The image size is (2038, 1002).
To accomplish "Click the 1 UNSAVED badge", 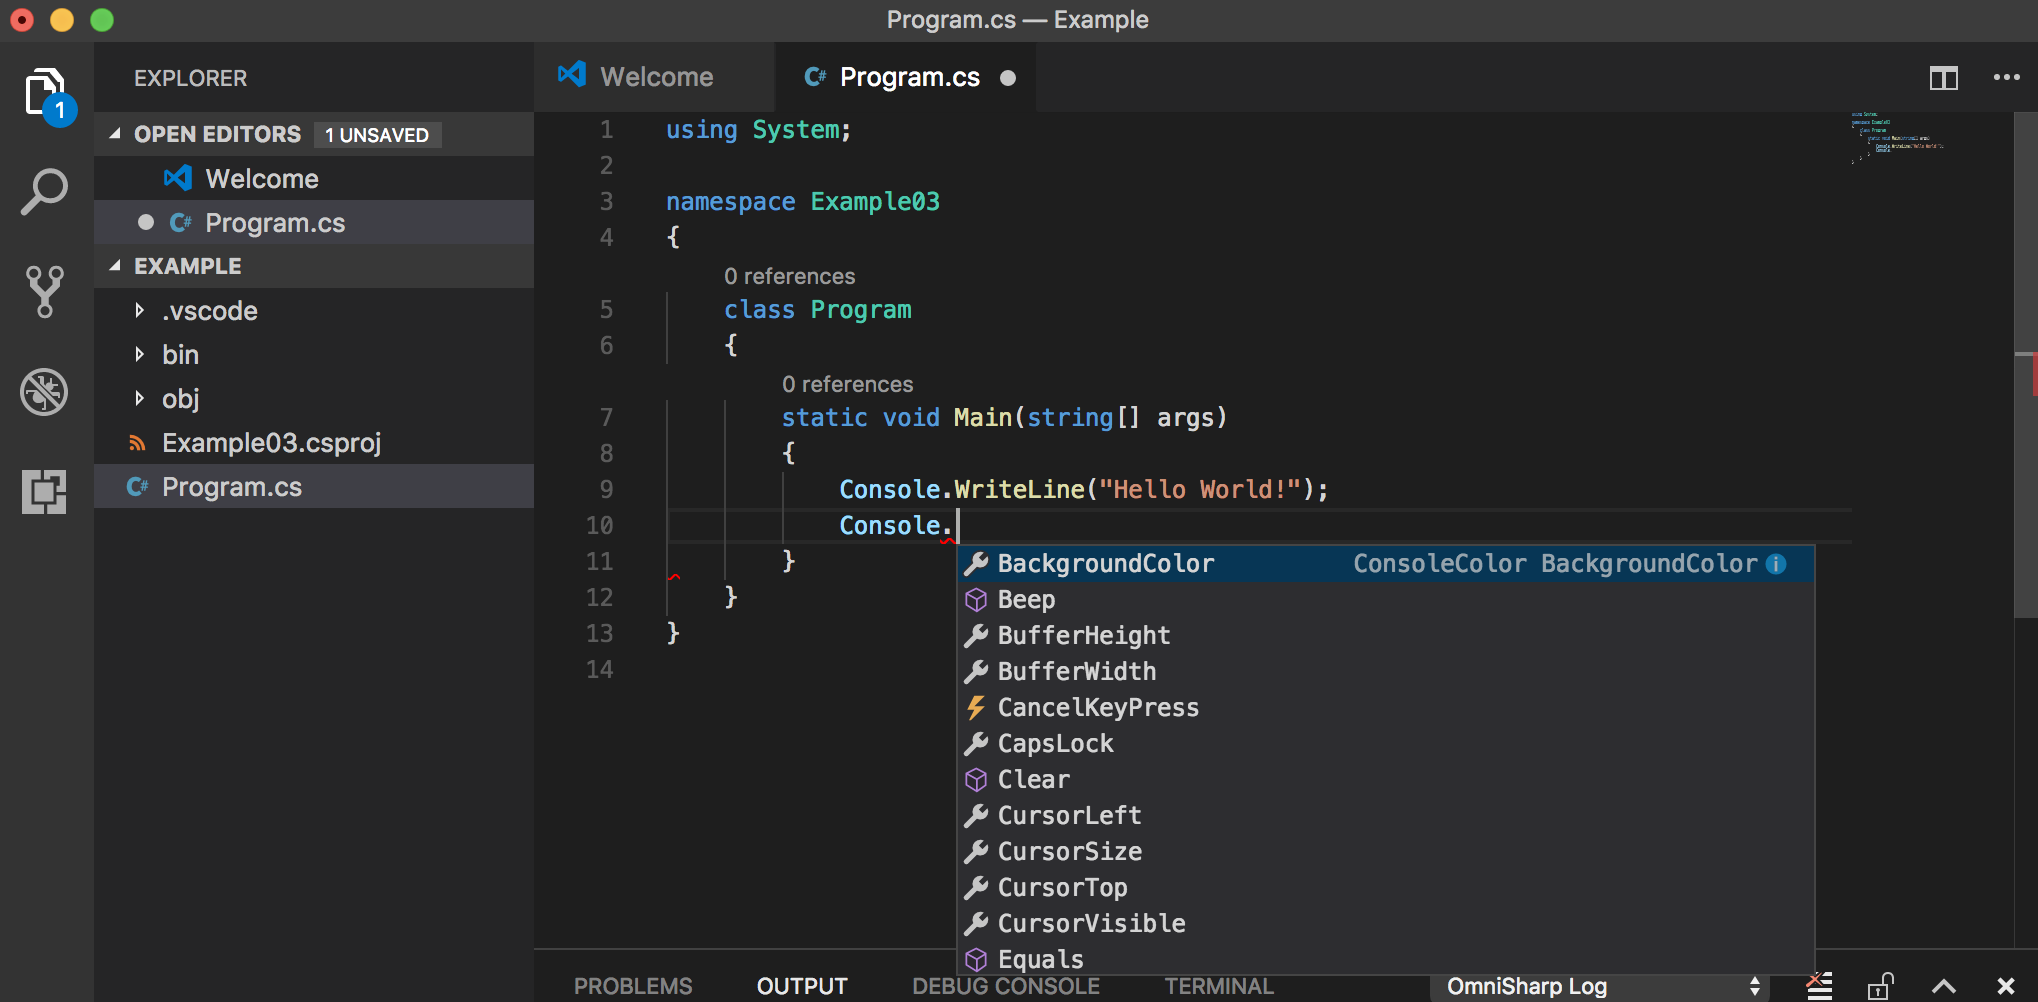I will pyautogui.click(x=377, y=135).
